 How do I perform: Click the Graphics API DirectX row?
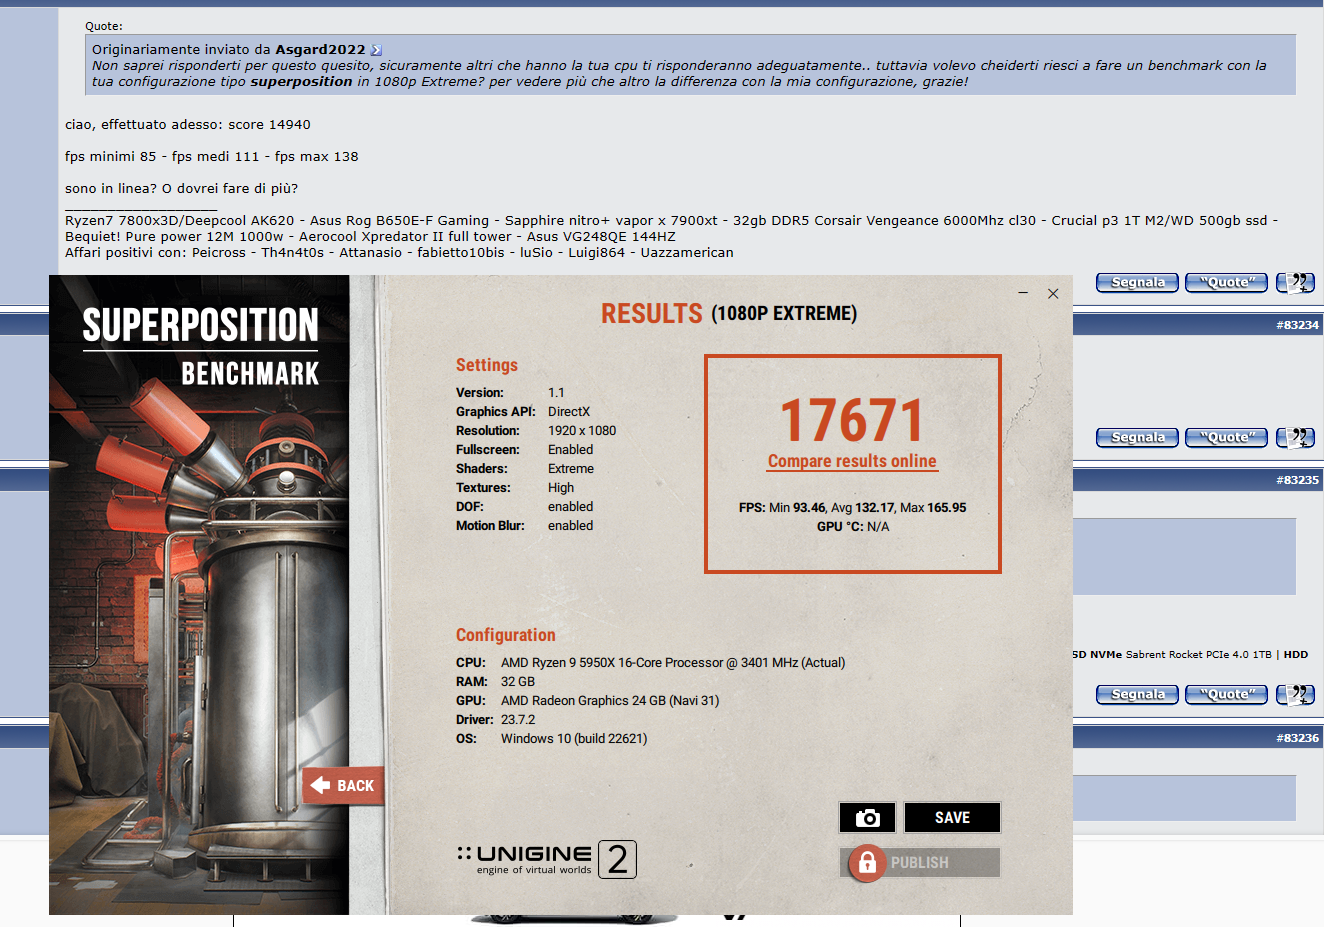click(523, 412)
